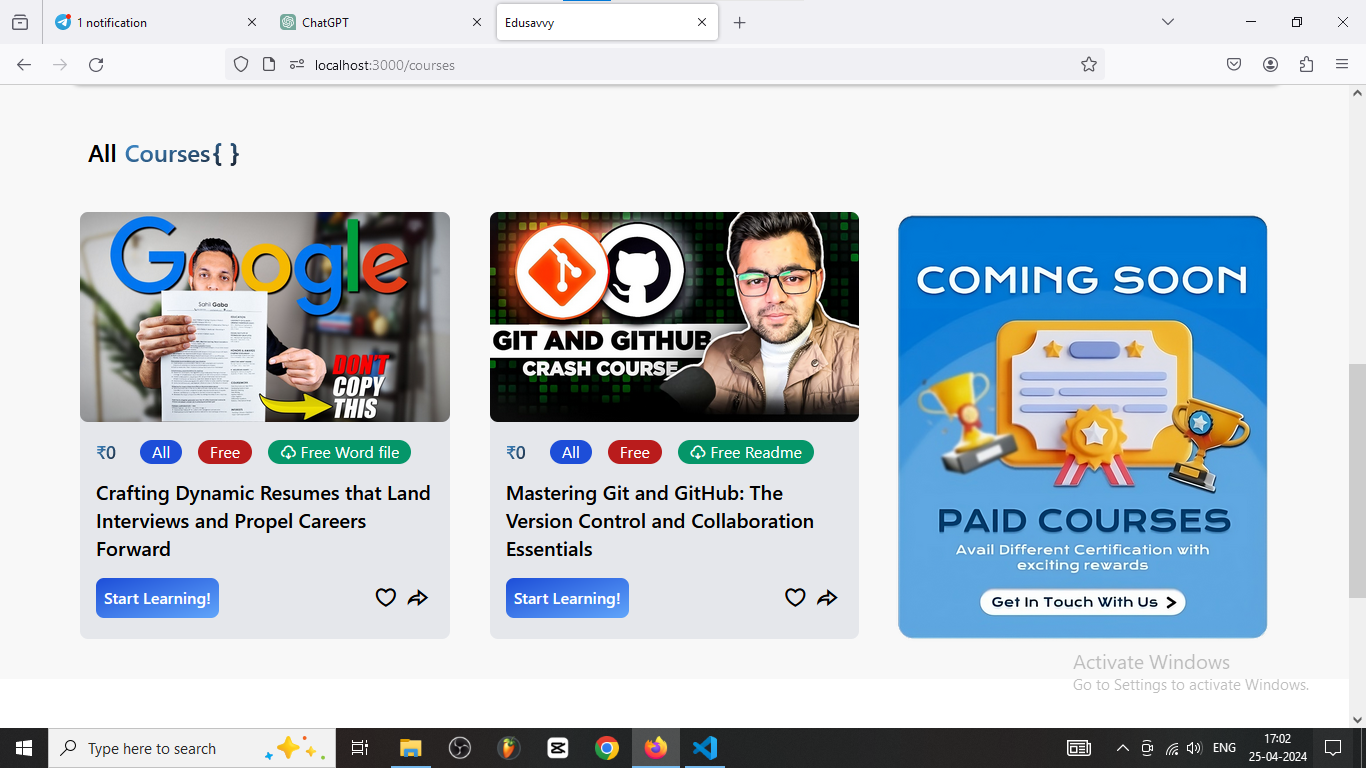Open the volume control in system tray
The image size is (1366, 768).
pos(1194,748)
